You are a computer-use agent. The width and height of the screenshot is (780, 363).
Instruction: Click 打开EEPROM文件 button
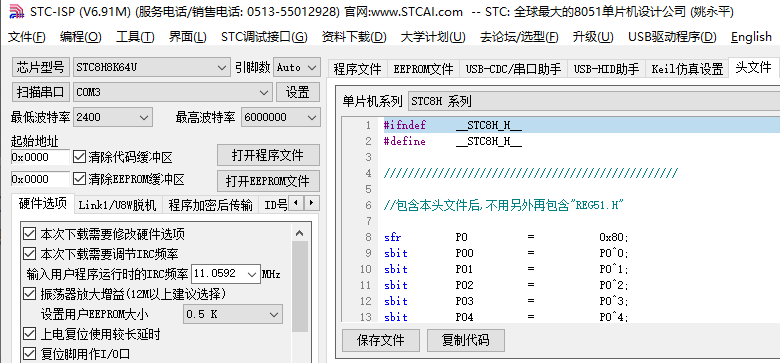tap(268, 181)
